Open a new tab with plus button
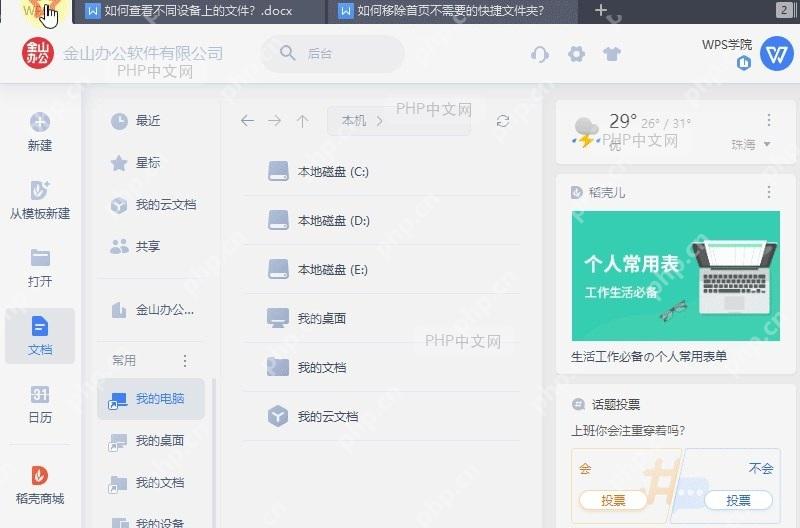The height and width of the screenshot is (528, 800). tap(601, 10)
